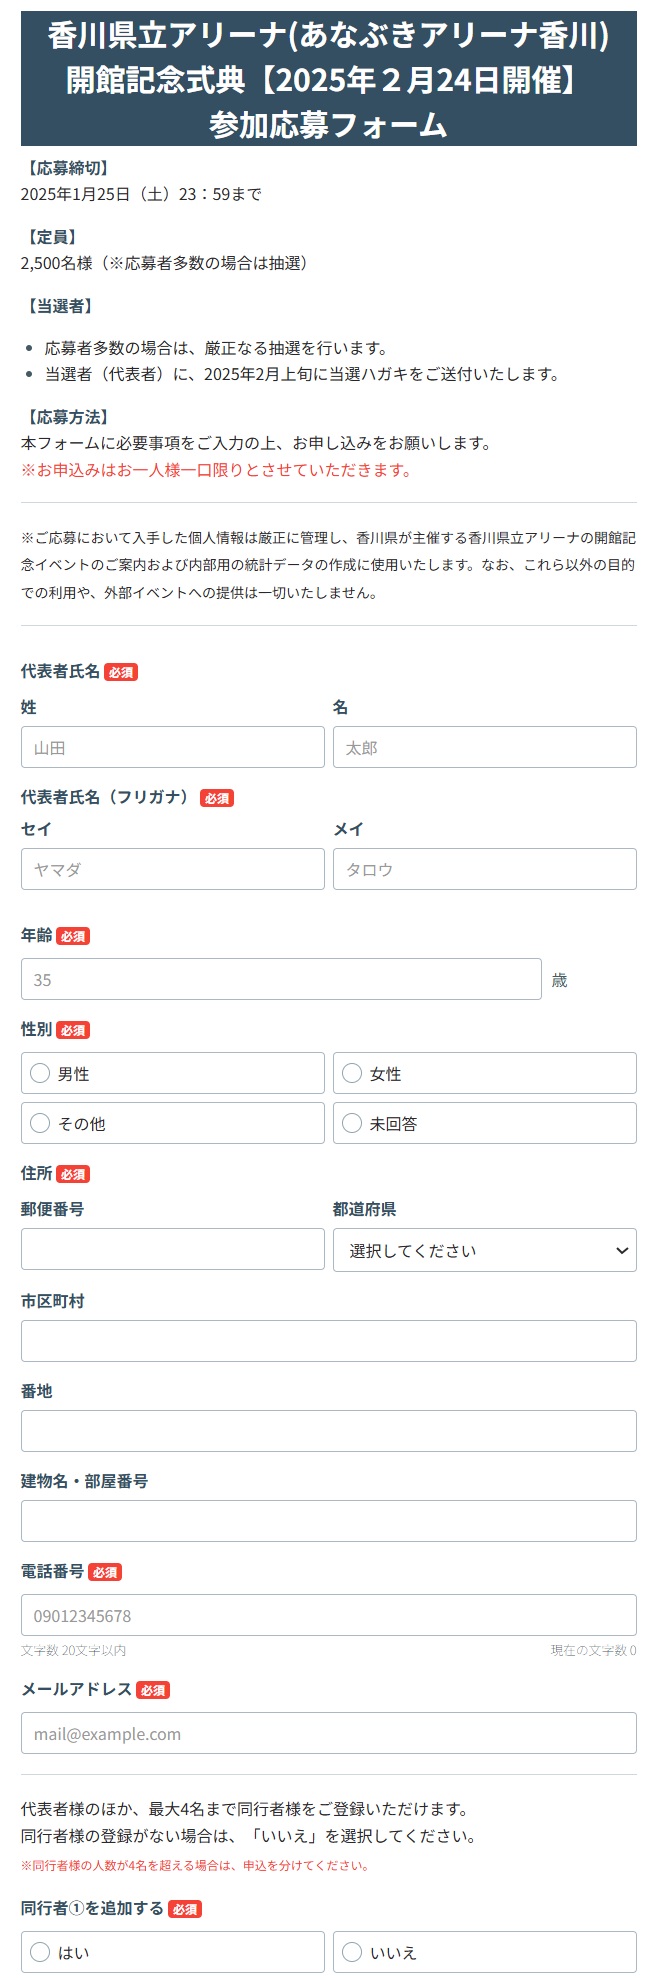Focus the 名 given name field
Image resolution: width=654 pixels, height=1978 pixels.
pyautogui.click(x=485, y=747)
